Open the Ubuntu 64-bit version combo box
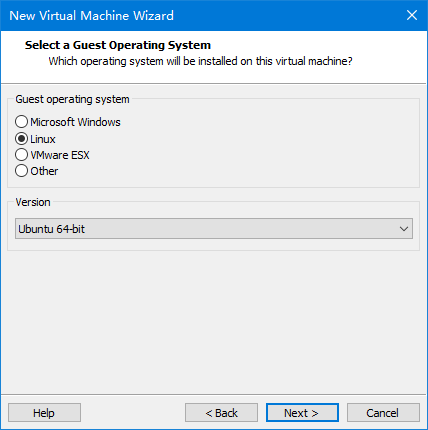Image resolution: width=428 pixels, height=430 pixels. 214,229
